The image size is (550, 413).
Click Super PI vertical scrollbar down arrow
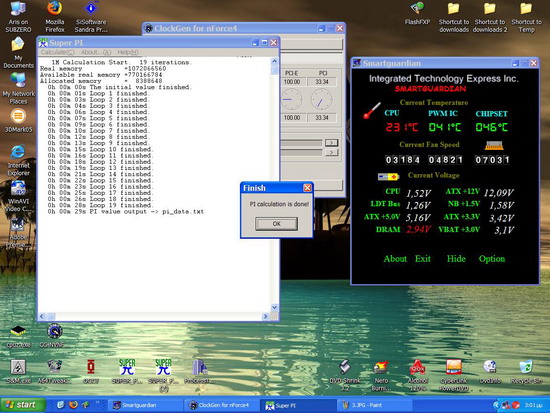274,307
